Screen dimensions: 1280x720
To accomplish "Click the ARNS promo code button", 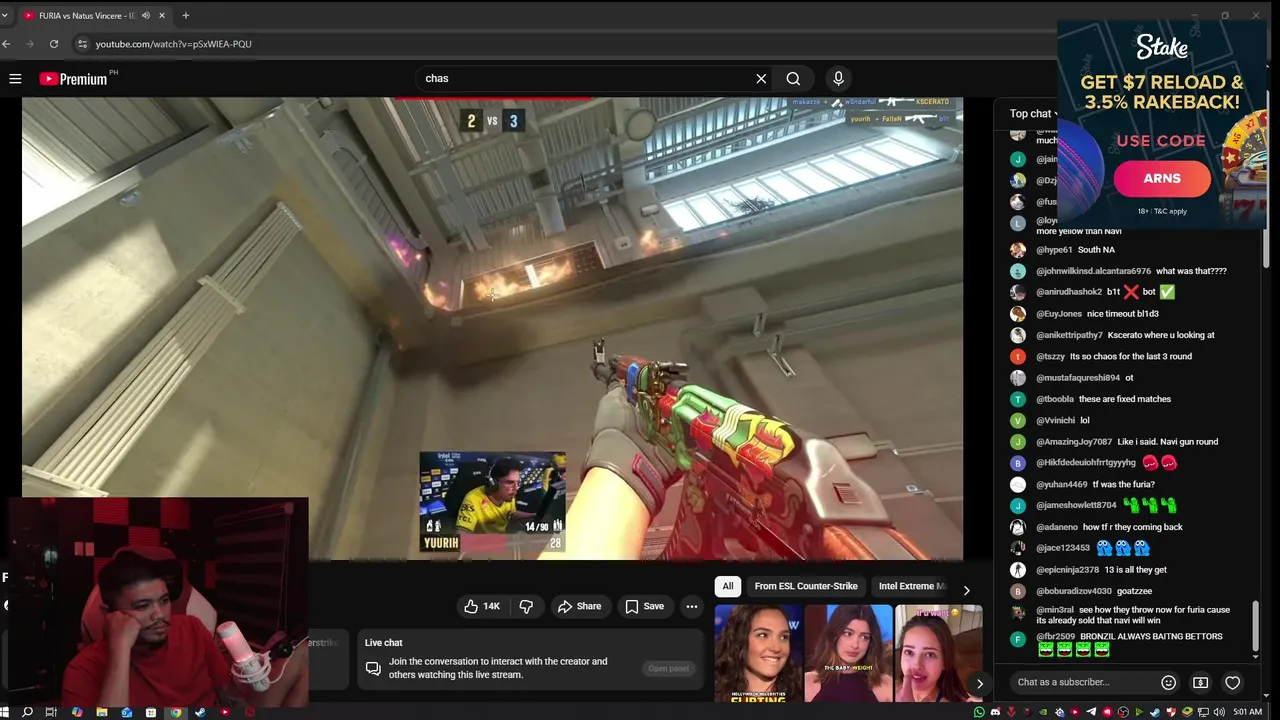I will coord(1162,178).
